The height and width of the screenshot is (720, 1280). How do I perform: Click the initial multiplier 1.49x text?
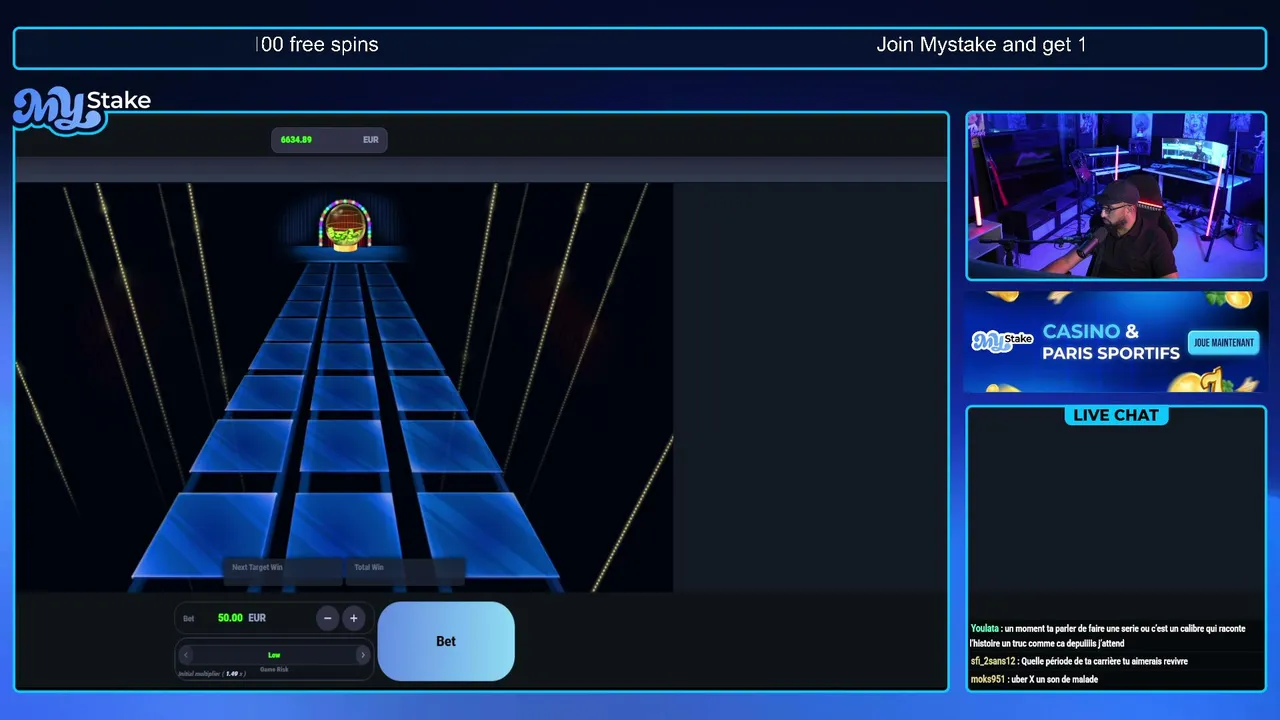pos(212,674)
